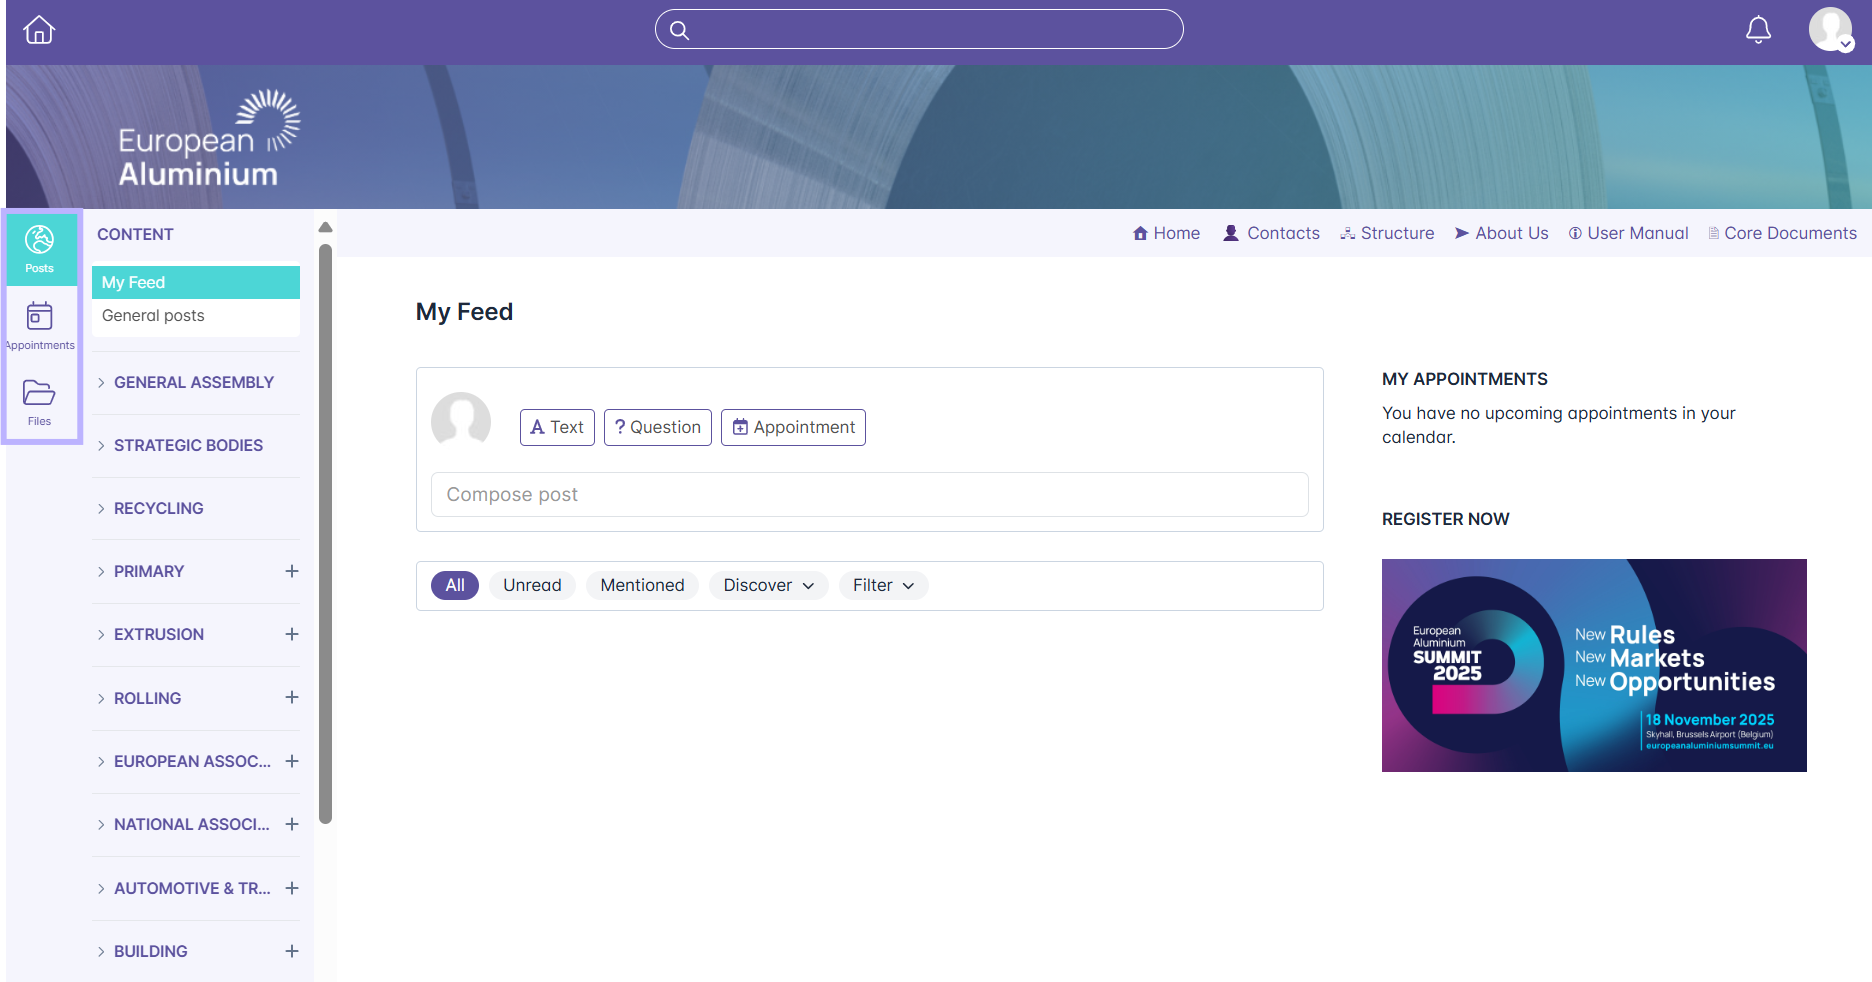The height and width of the screenshot is (982, 1872).
Task: Toggle the All feed filter
Action: [455, 585]
